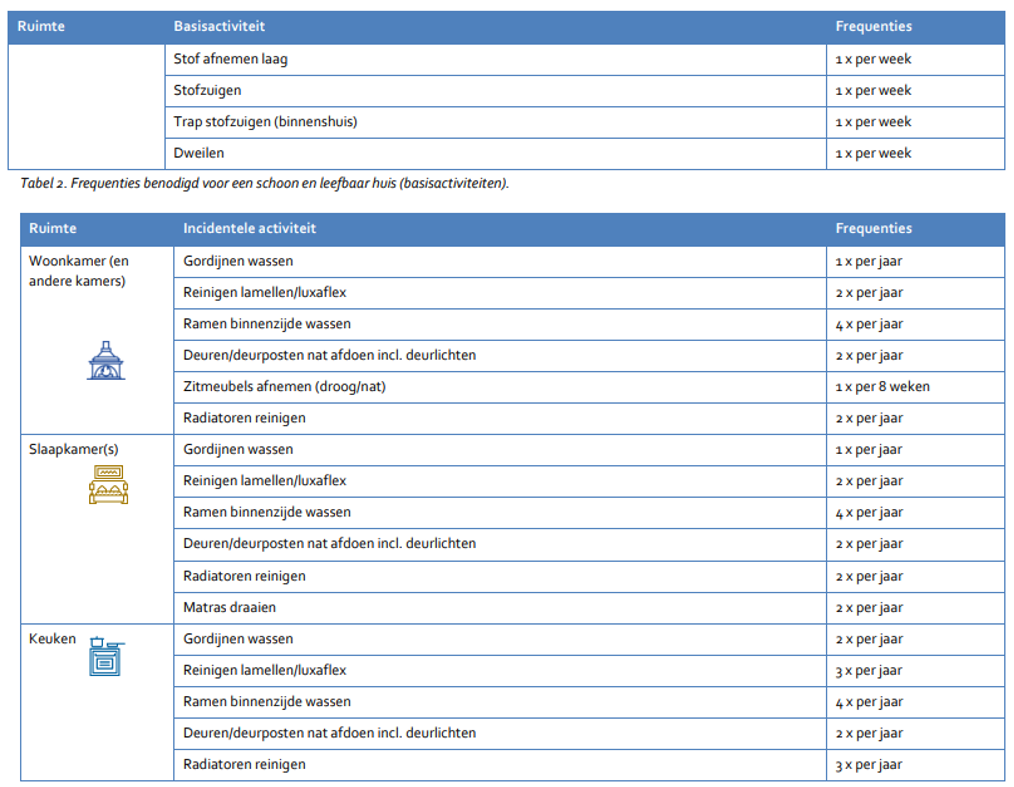Click the 'Slaapkamer(s)' room label
This screenshot has height=787, width=1014.
point(73,450)
